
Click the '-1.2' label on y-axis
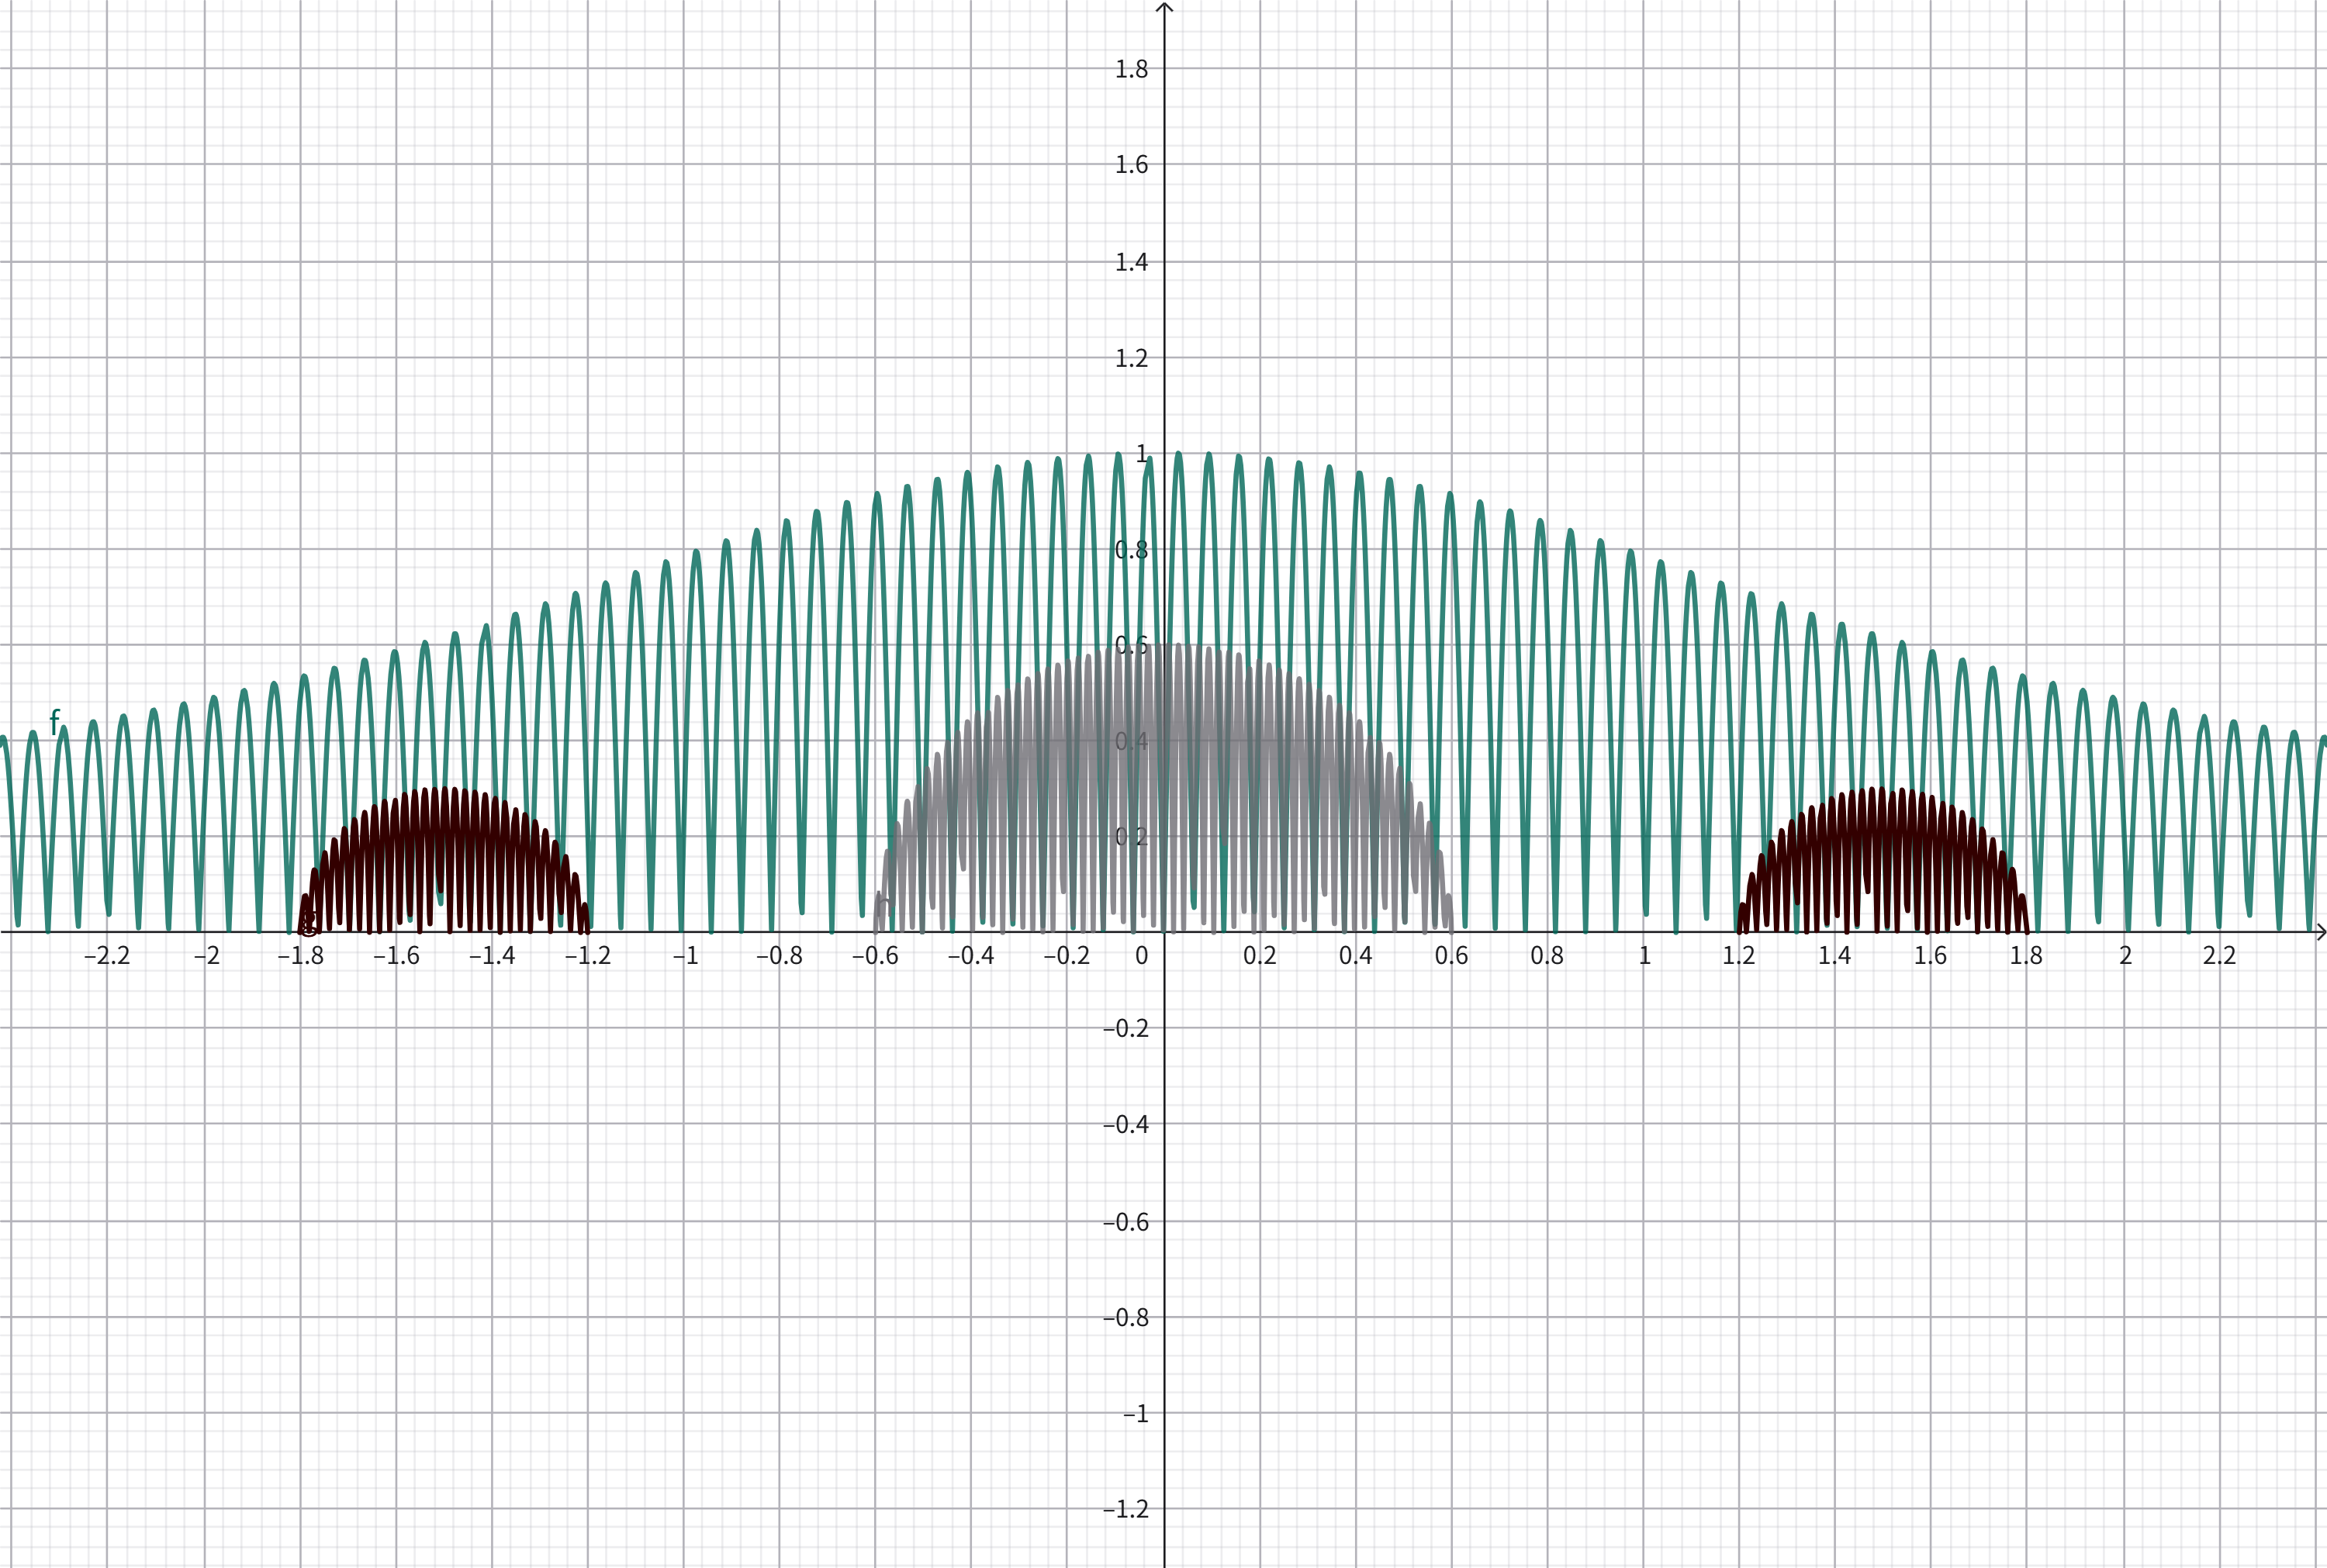tap(1125, 1509)
